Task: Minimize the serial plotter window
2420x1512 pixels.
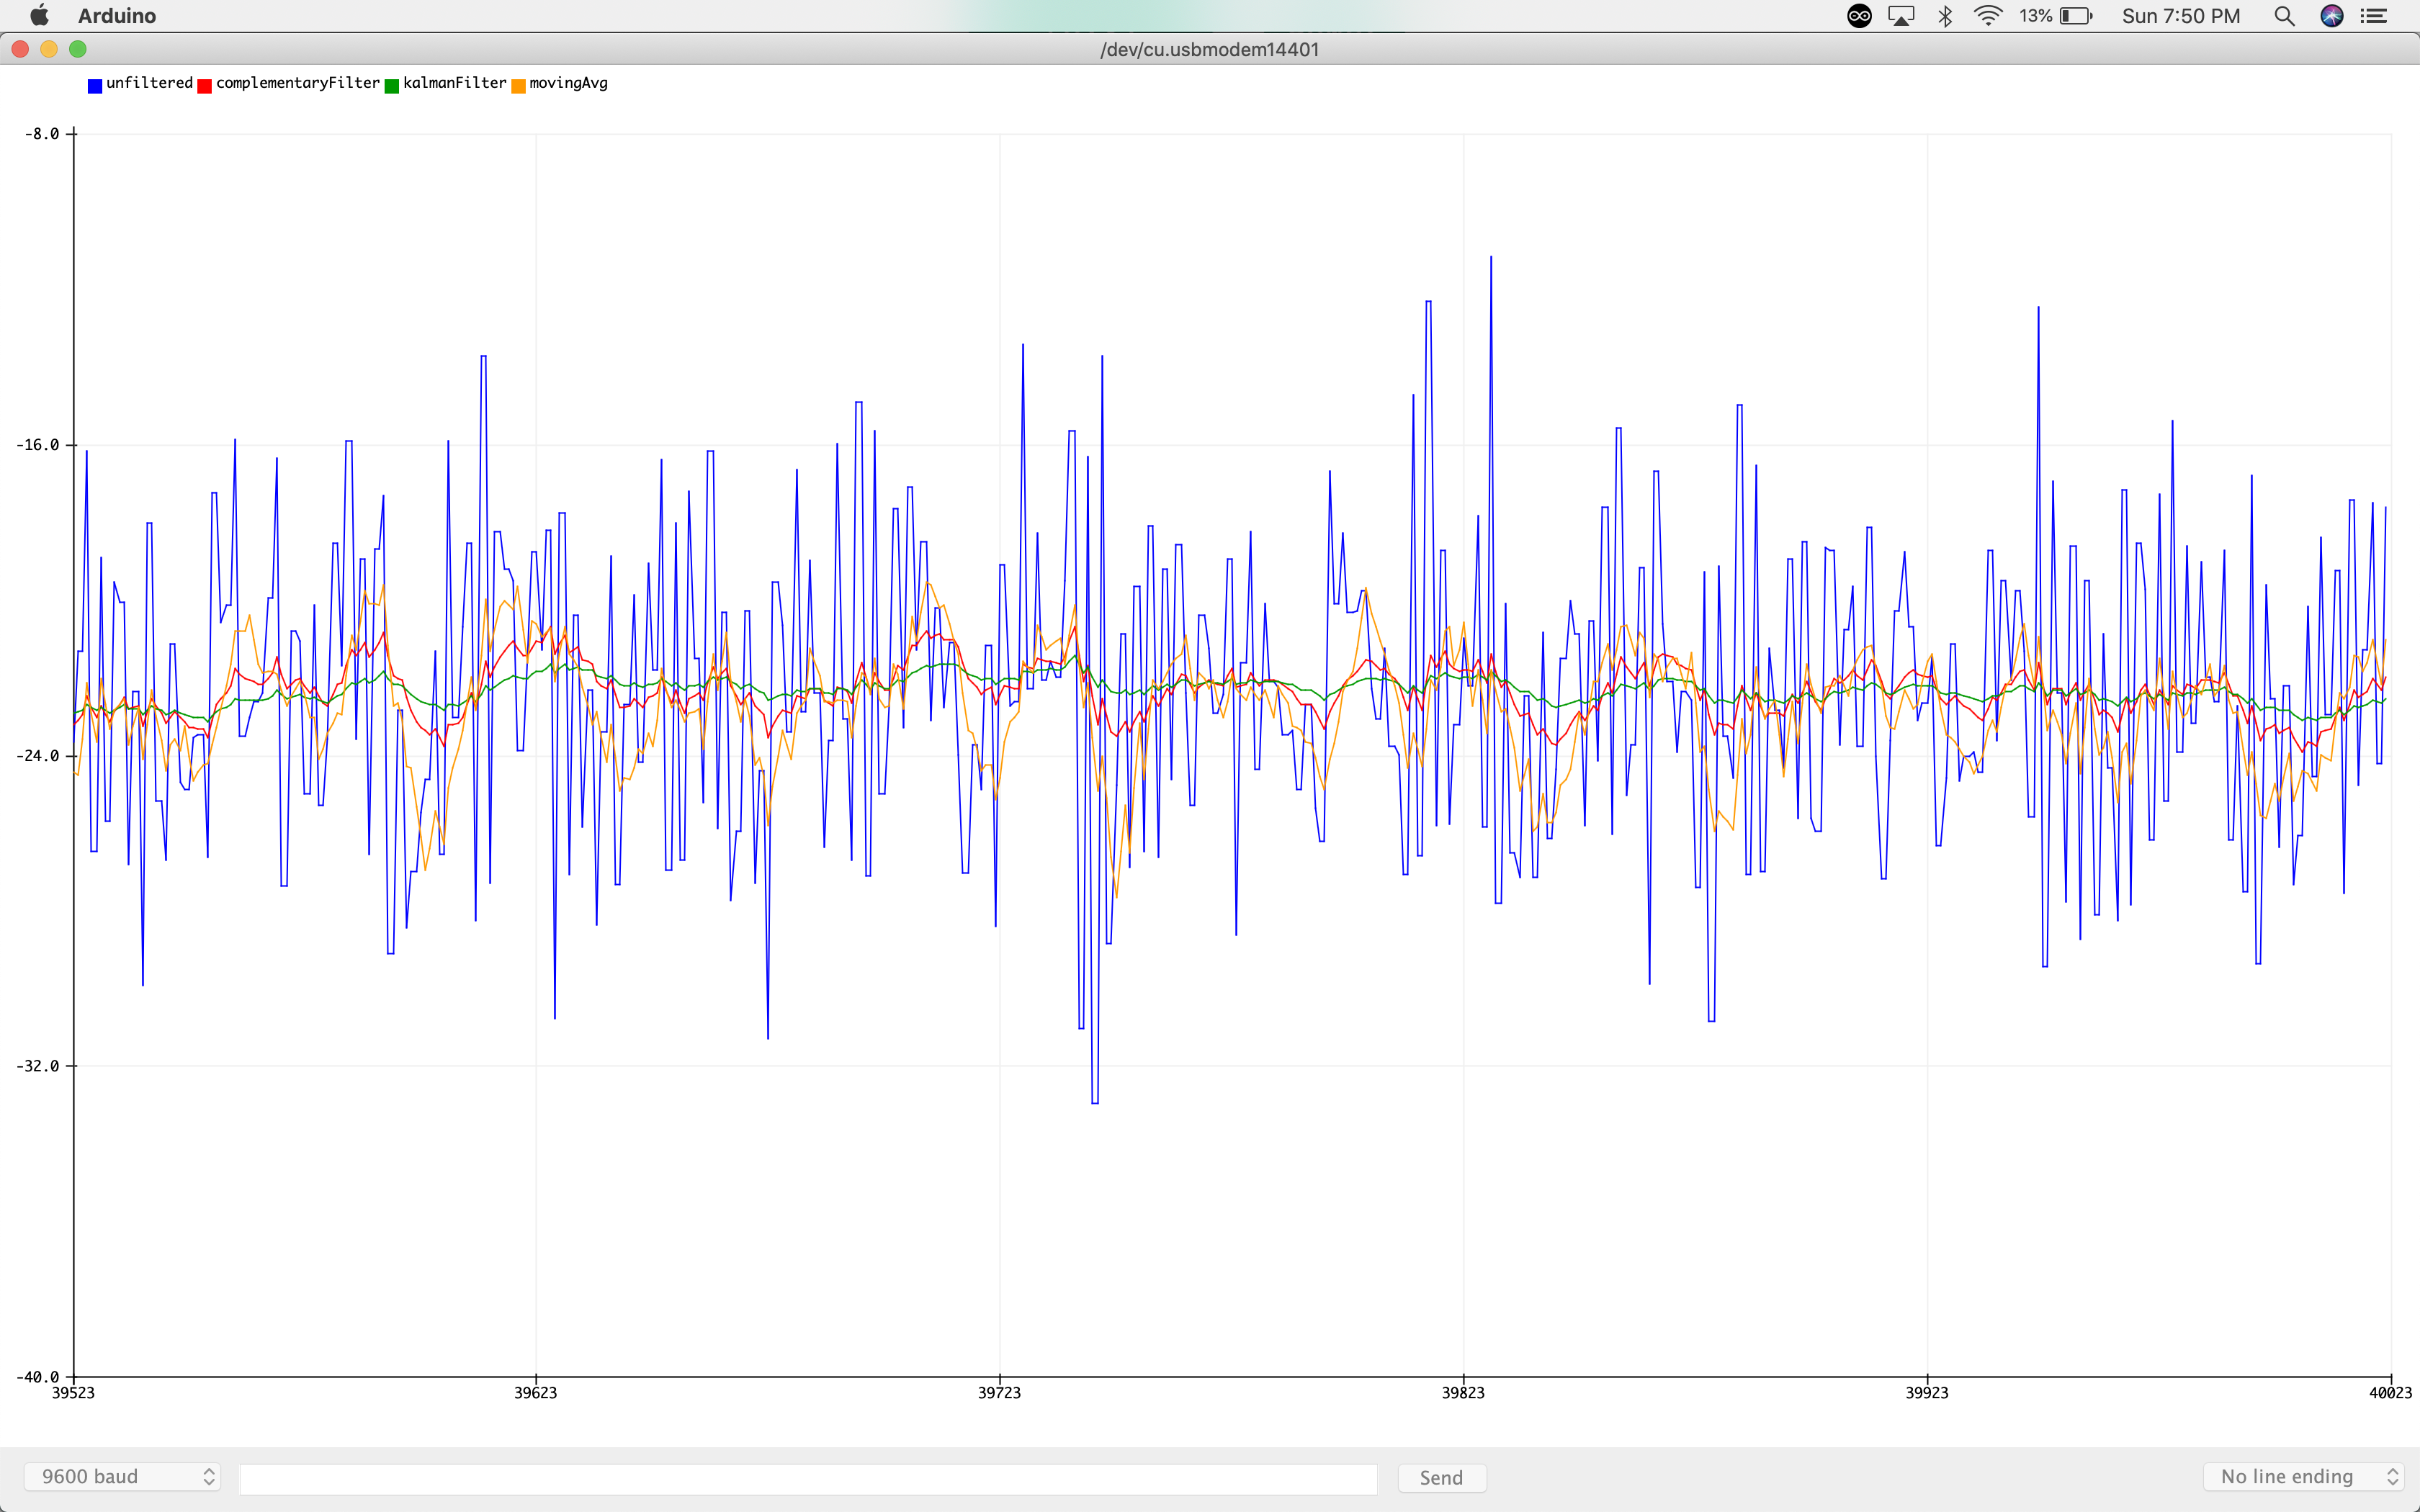Action: 49,49
